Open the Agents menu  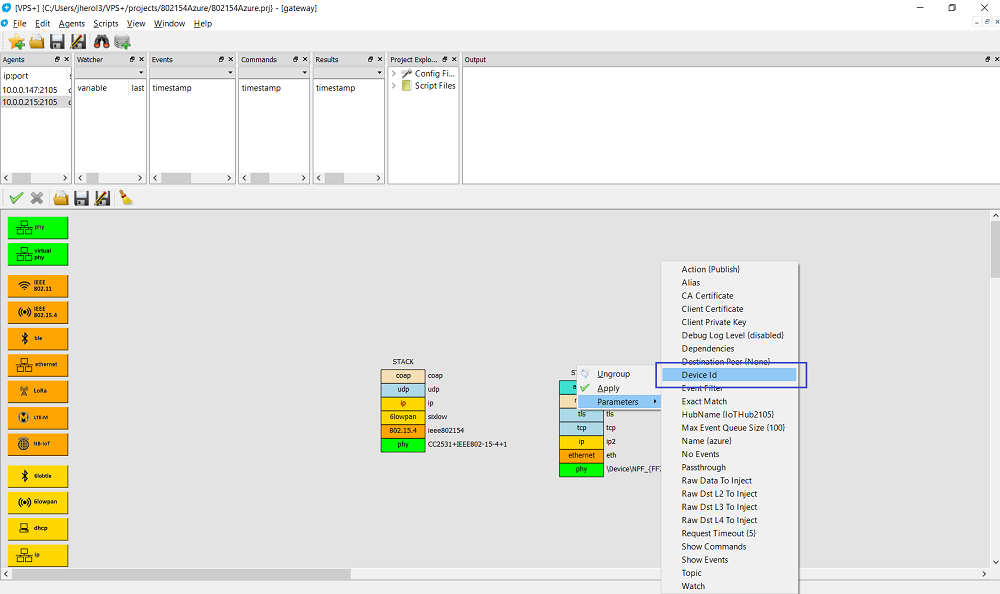coord(71,24)
